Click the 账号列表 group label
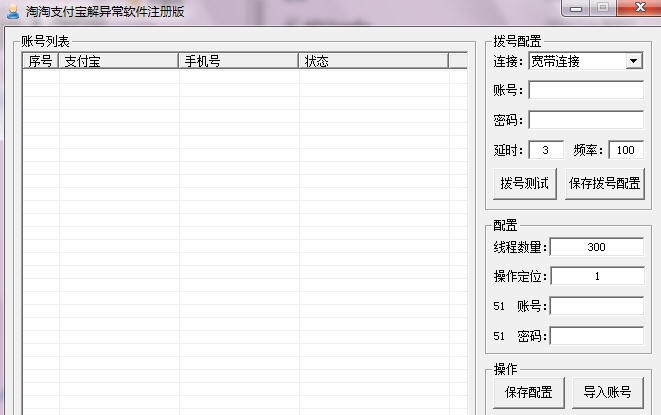 (45, 41)
